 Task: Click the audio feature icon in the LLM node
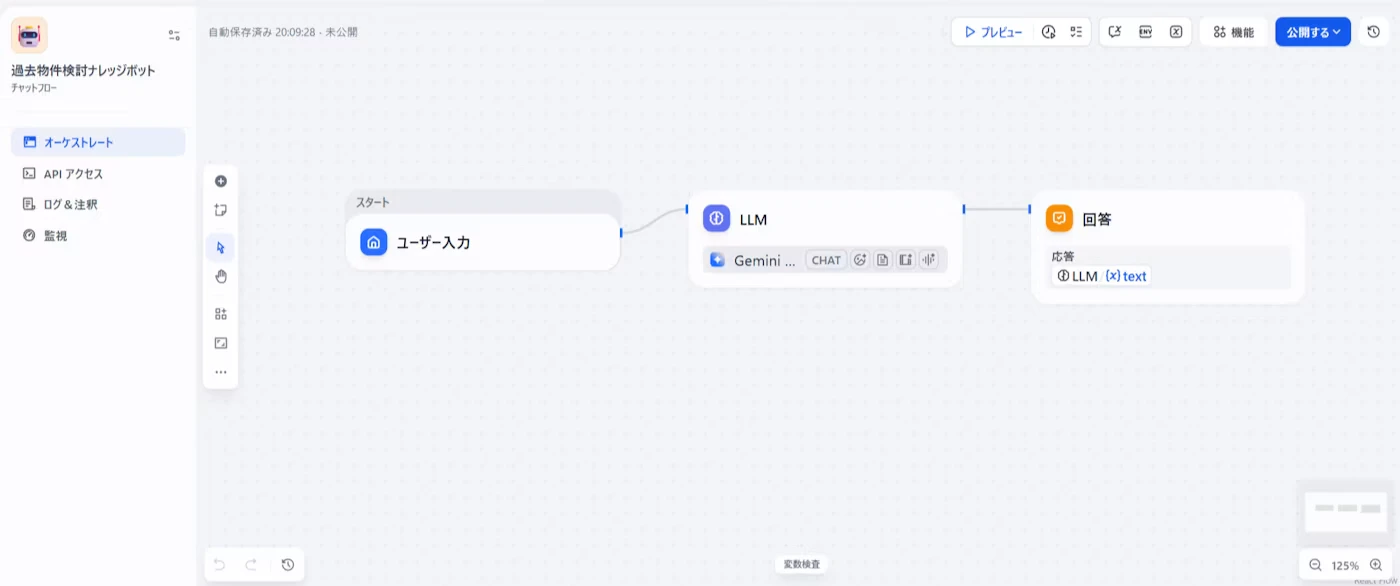pyautogui.click(x=929, y=260)
